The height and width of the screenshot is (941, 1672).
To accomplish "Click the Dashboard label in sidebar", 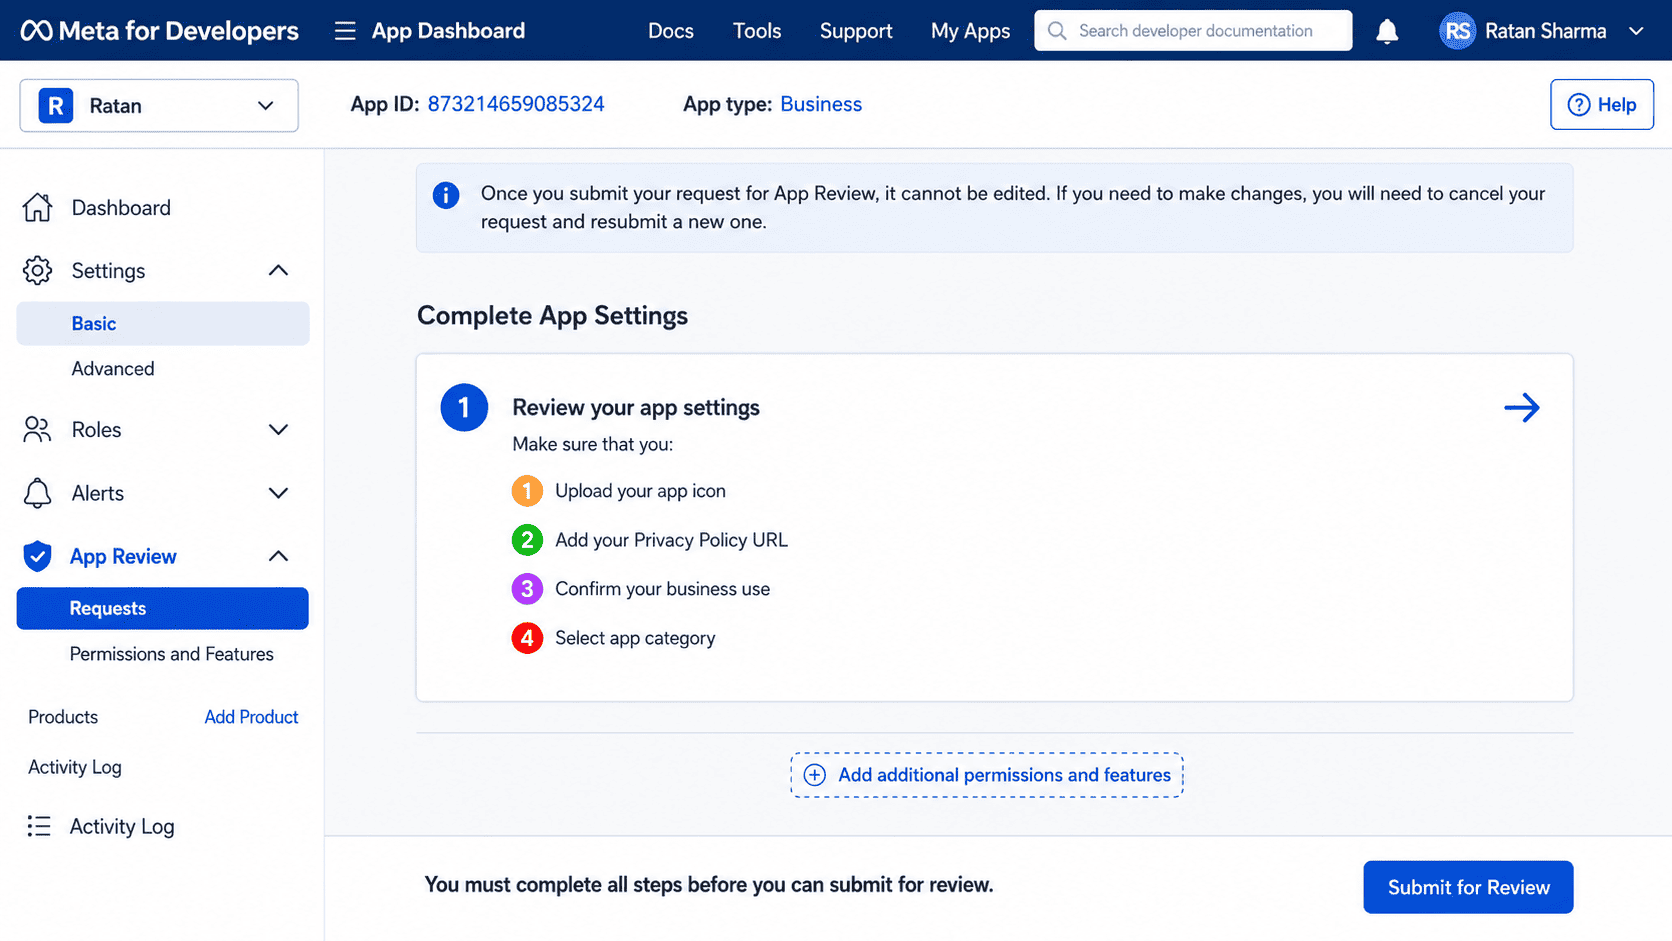I will [121, 208].
